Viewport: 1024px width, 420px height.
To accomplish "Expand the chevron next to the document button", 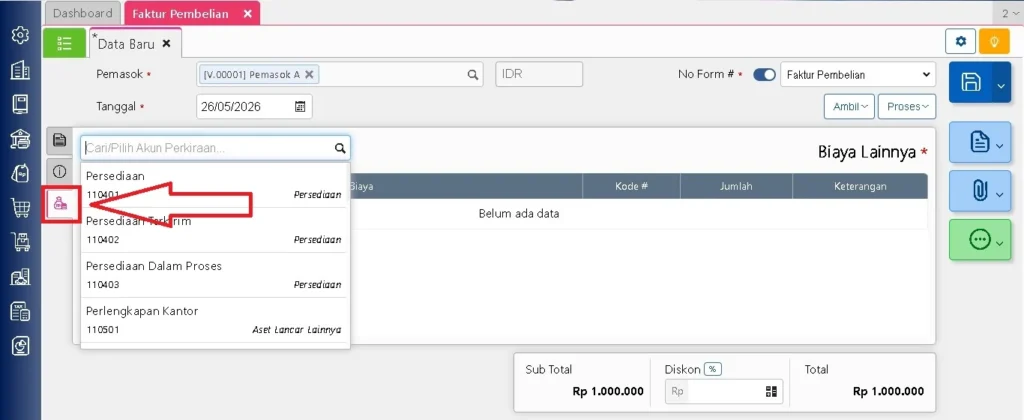I will (1000, 146).
